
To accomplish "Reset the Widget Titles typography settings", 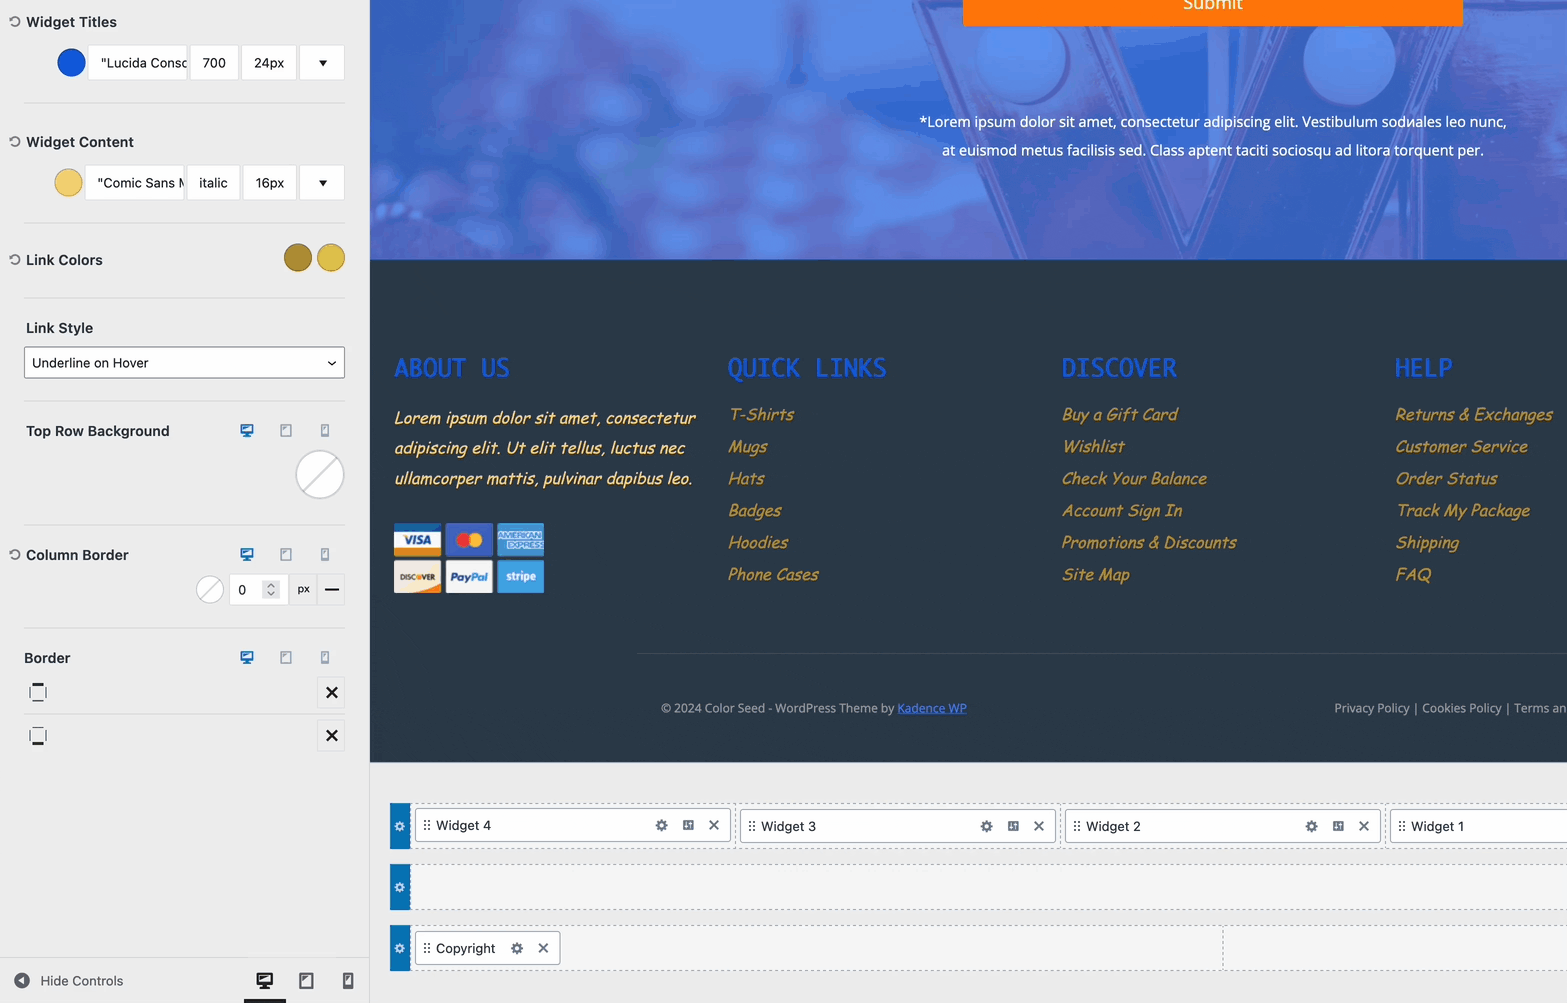I will click(12, 21).
